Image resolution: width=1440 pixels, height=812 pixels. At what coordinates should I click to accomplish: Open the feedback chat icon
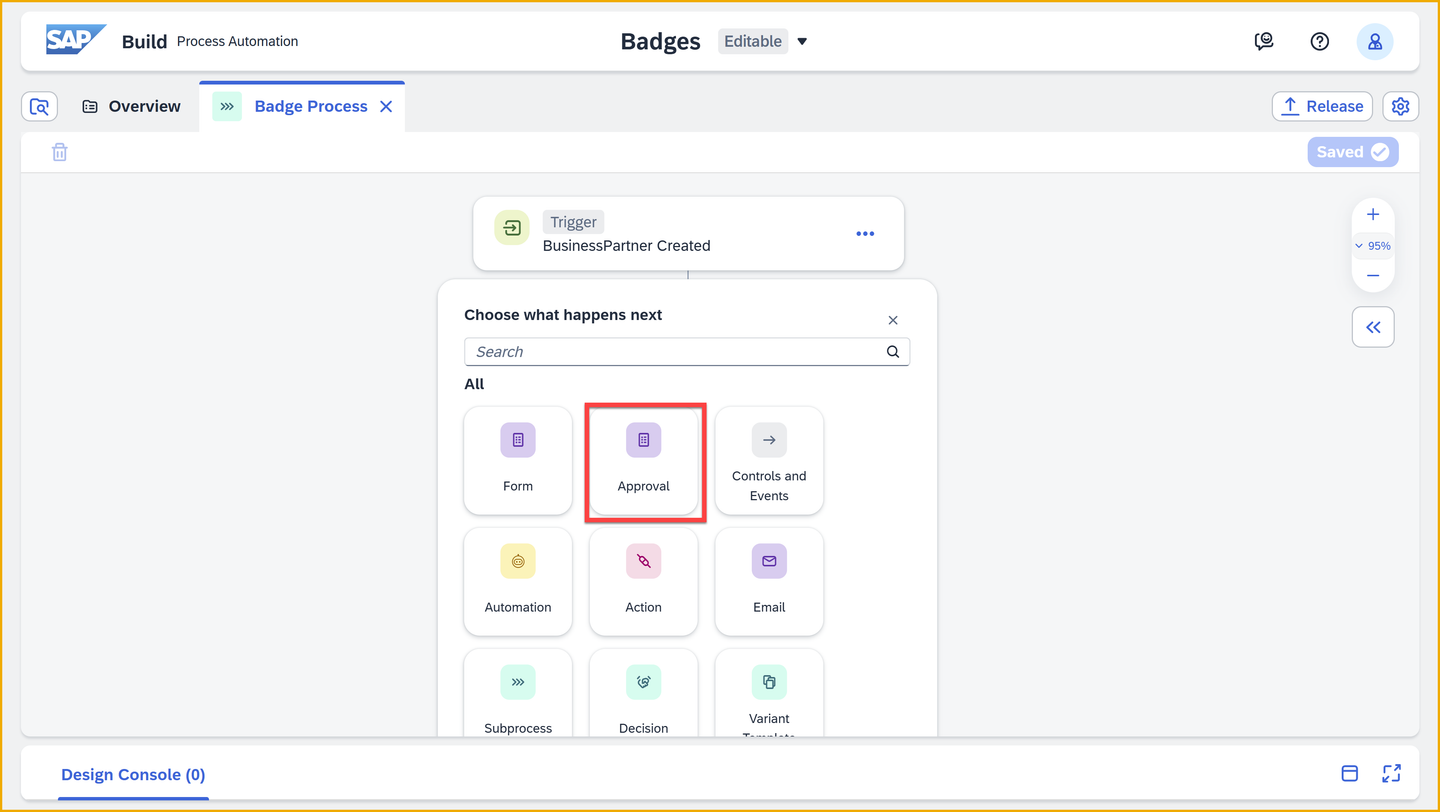[1264, 41]
